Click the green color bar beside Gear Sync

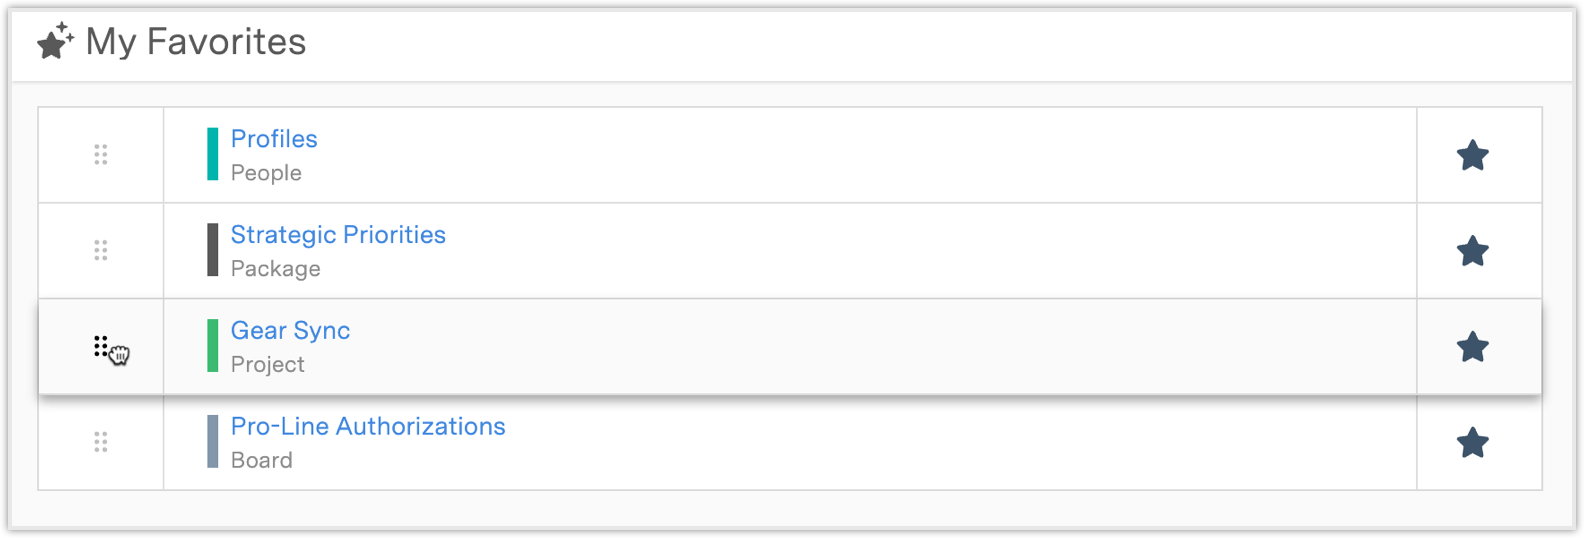[x=212, y=346]
